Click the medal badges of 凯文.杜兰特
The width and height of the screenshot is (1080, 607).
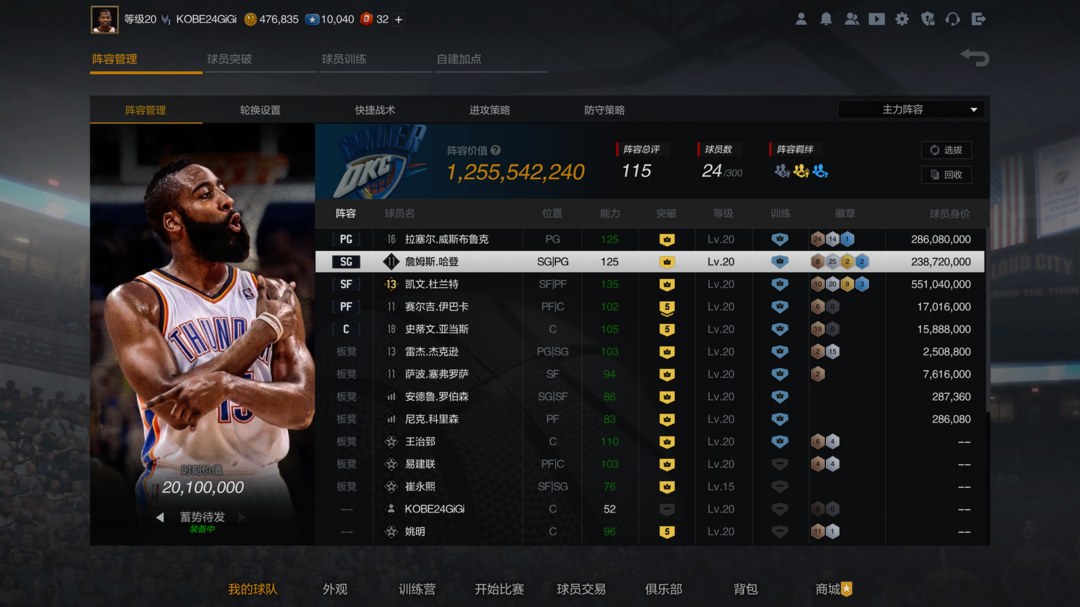pyautogui.click(x=840, y=284)
